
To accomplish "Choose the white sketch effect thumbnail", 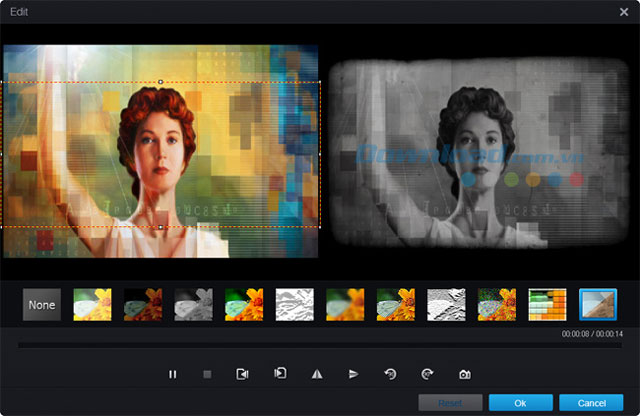I will [295, 304].
